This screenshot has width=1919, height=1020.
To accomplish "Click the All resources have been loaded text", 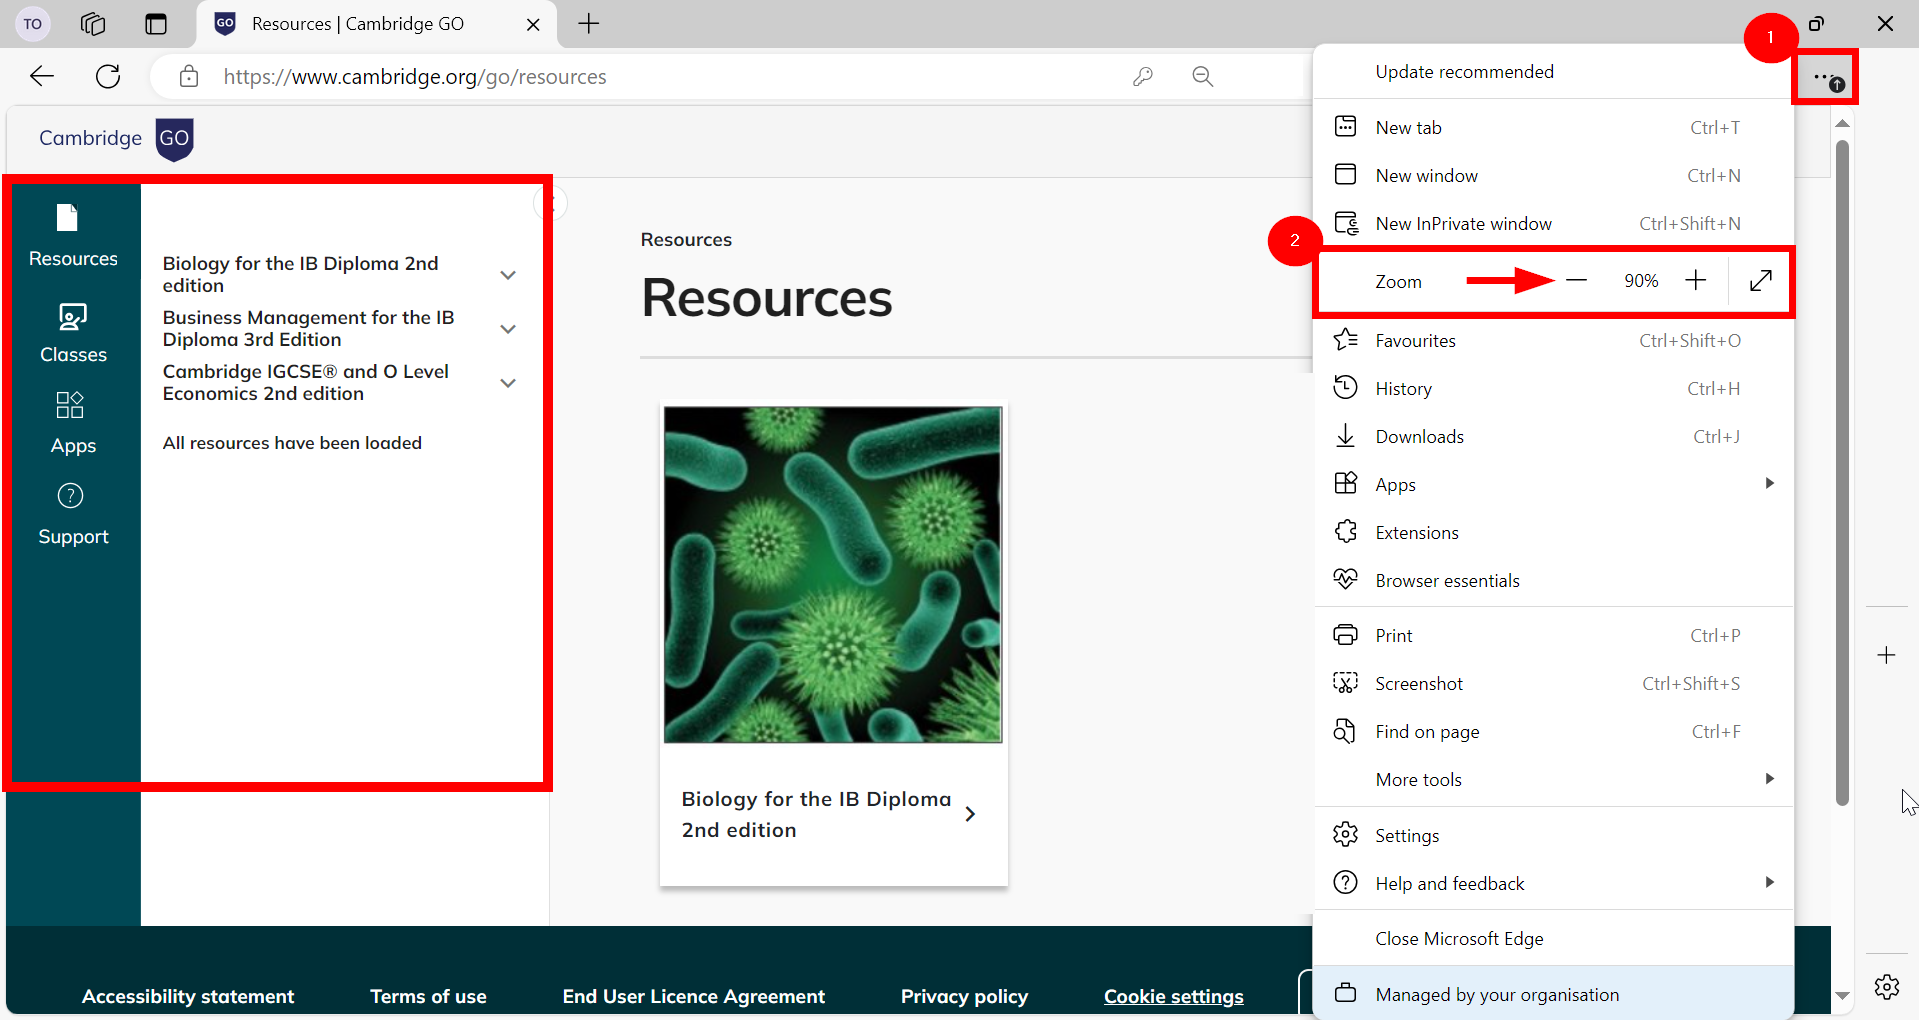I will (x=292, y=442).
